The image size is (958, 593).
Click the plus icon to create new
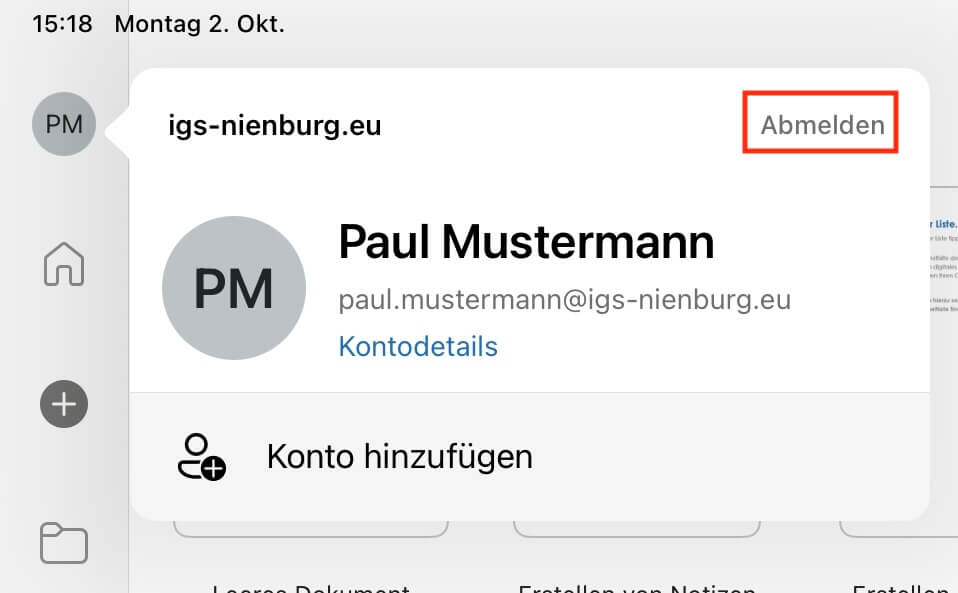pyautogui.click(x=64, y=404)
